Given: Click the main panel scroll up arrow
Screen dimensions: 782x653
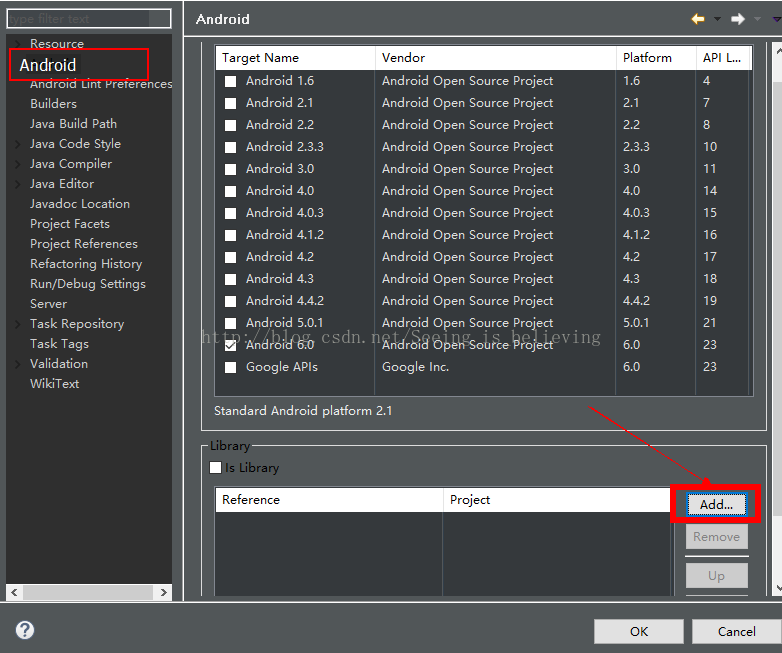Looking at the screenshot, I should tap(778, 51).
